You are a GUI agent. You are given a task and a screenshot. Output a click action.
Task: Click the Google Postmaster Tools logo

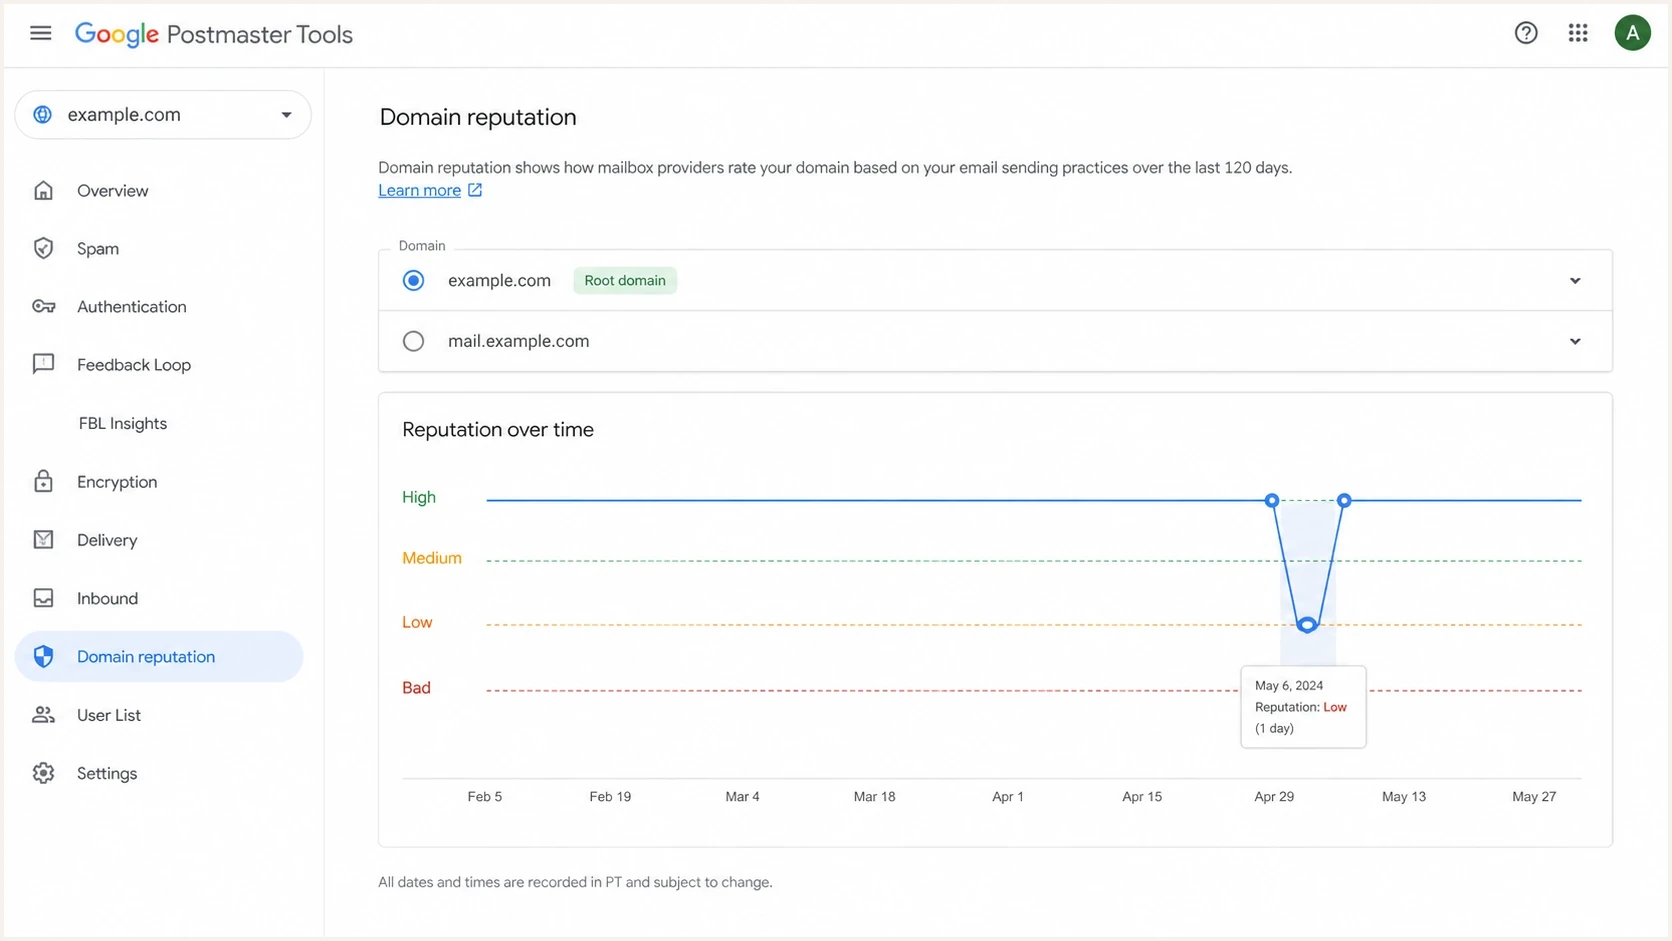coord(214,34)
